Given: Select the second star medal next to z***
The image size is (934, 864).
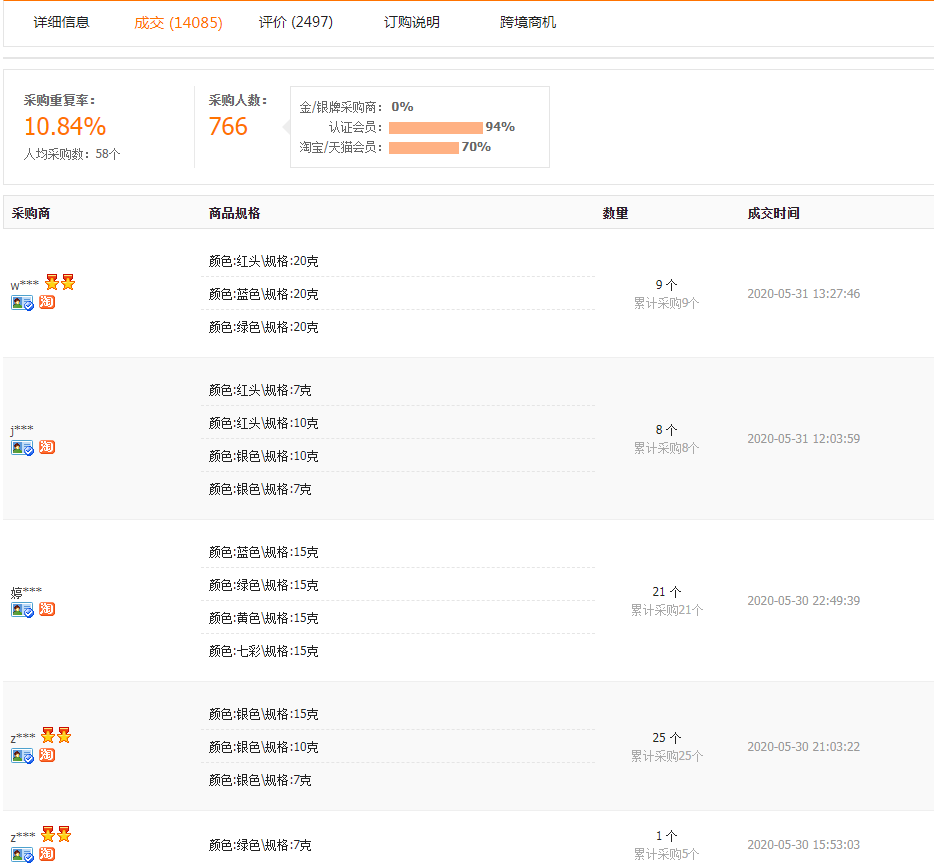Looking at the screenshot, I should pyautogui.click(x=65, y=735).
